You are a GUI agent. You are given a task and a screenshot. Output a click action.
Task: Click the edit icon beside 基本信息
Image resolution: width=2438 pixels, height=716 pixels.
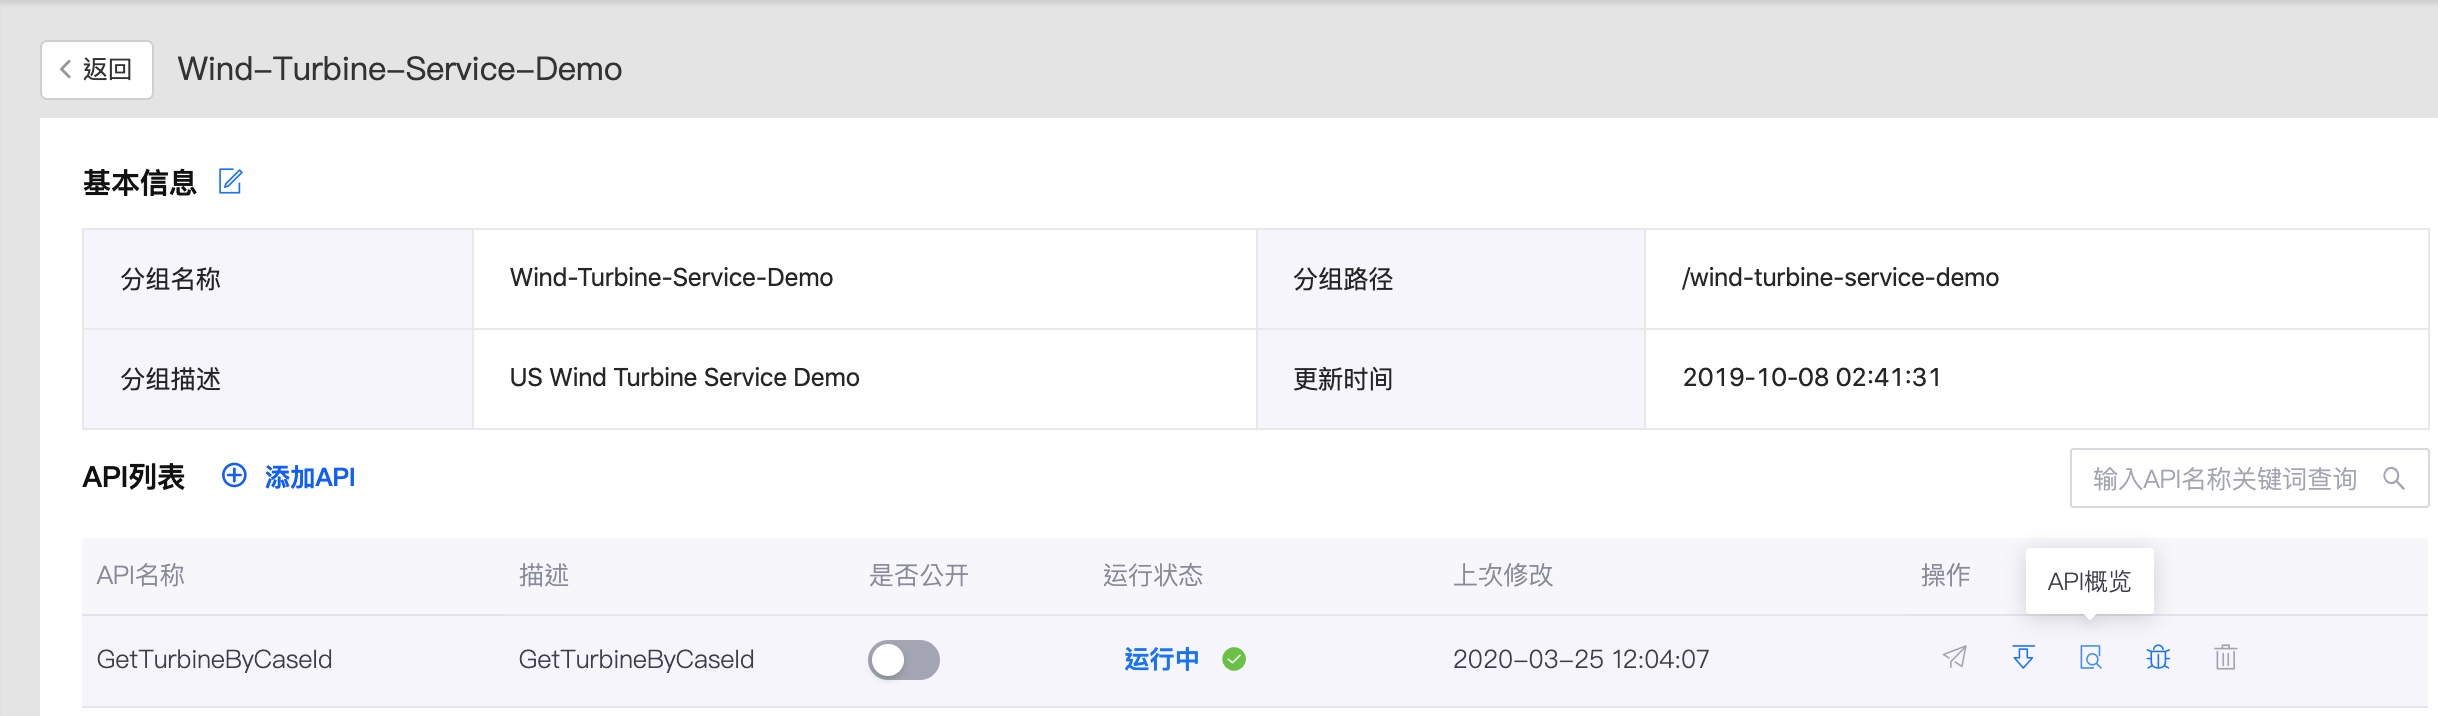pyautogui.click(x=230, y=181)
